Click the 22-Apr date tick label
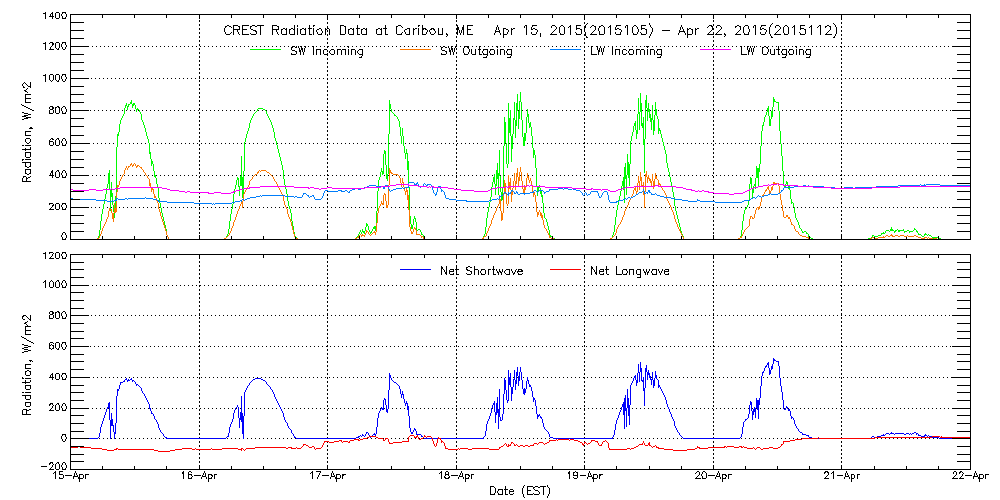Viewport: 1000px width, 500px height. 969,477
